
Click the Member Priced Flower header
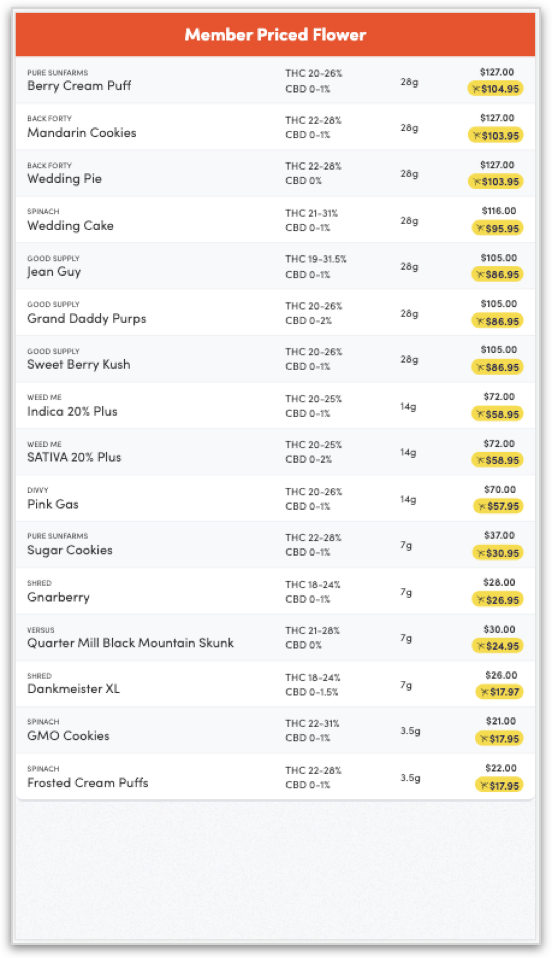(x=275, y=35)
